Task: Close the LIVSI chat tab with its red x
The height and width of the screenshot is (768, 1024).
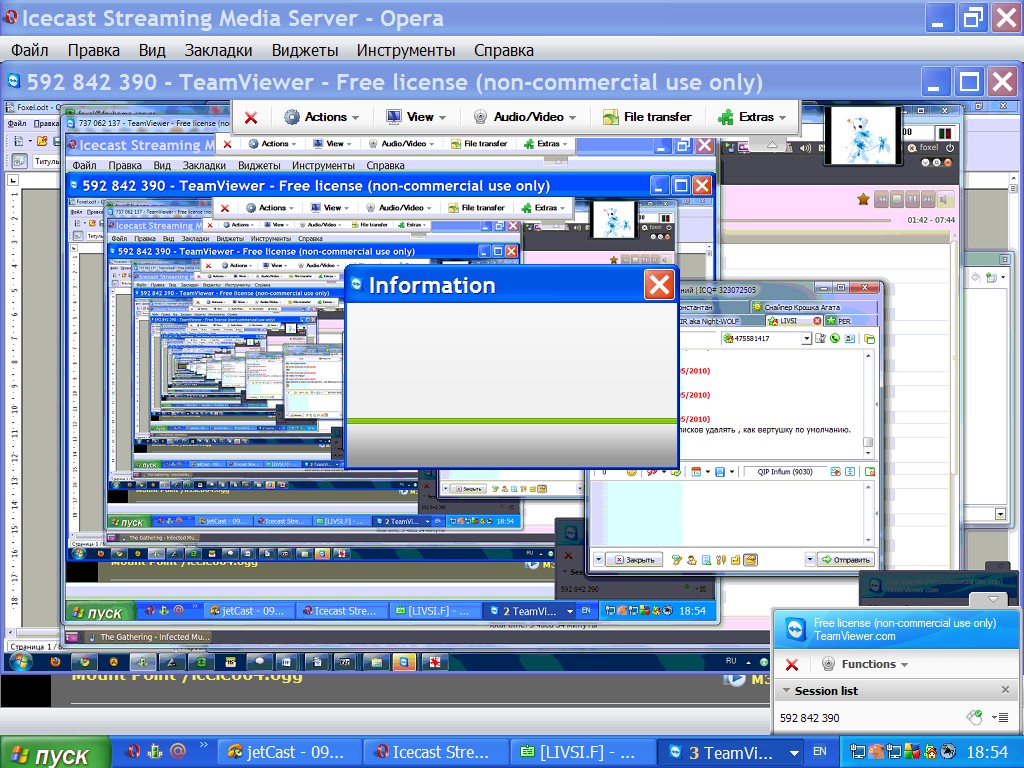Action: tap(817, 321)
